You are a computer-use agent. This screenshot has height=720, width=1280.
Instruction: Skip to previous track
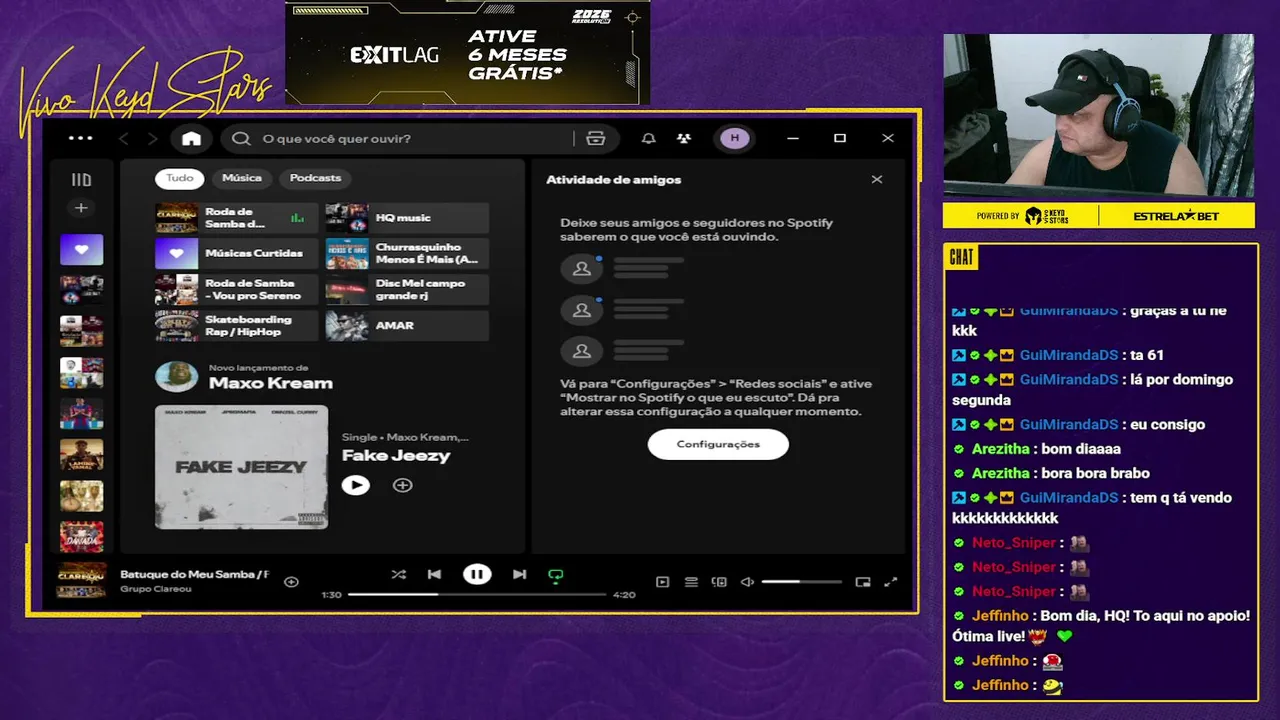434,575
